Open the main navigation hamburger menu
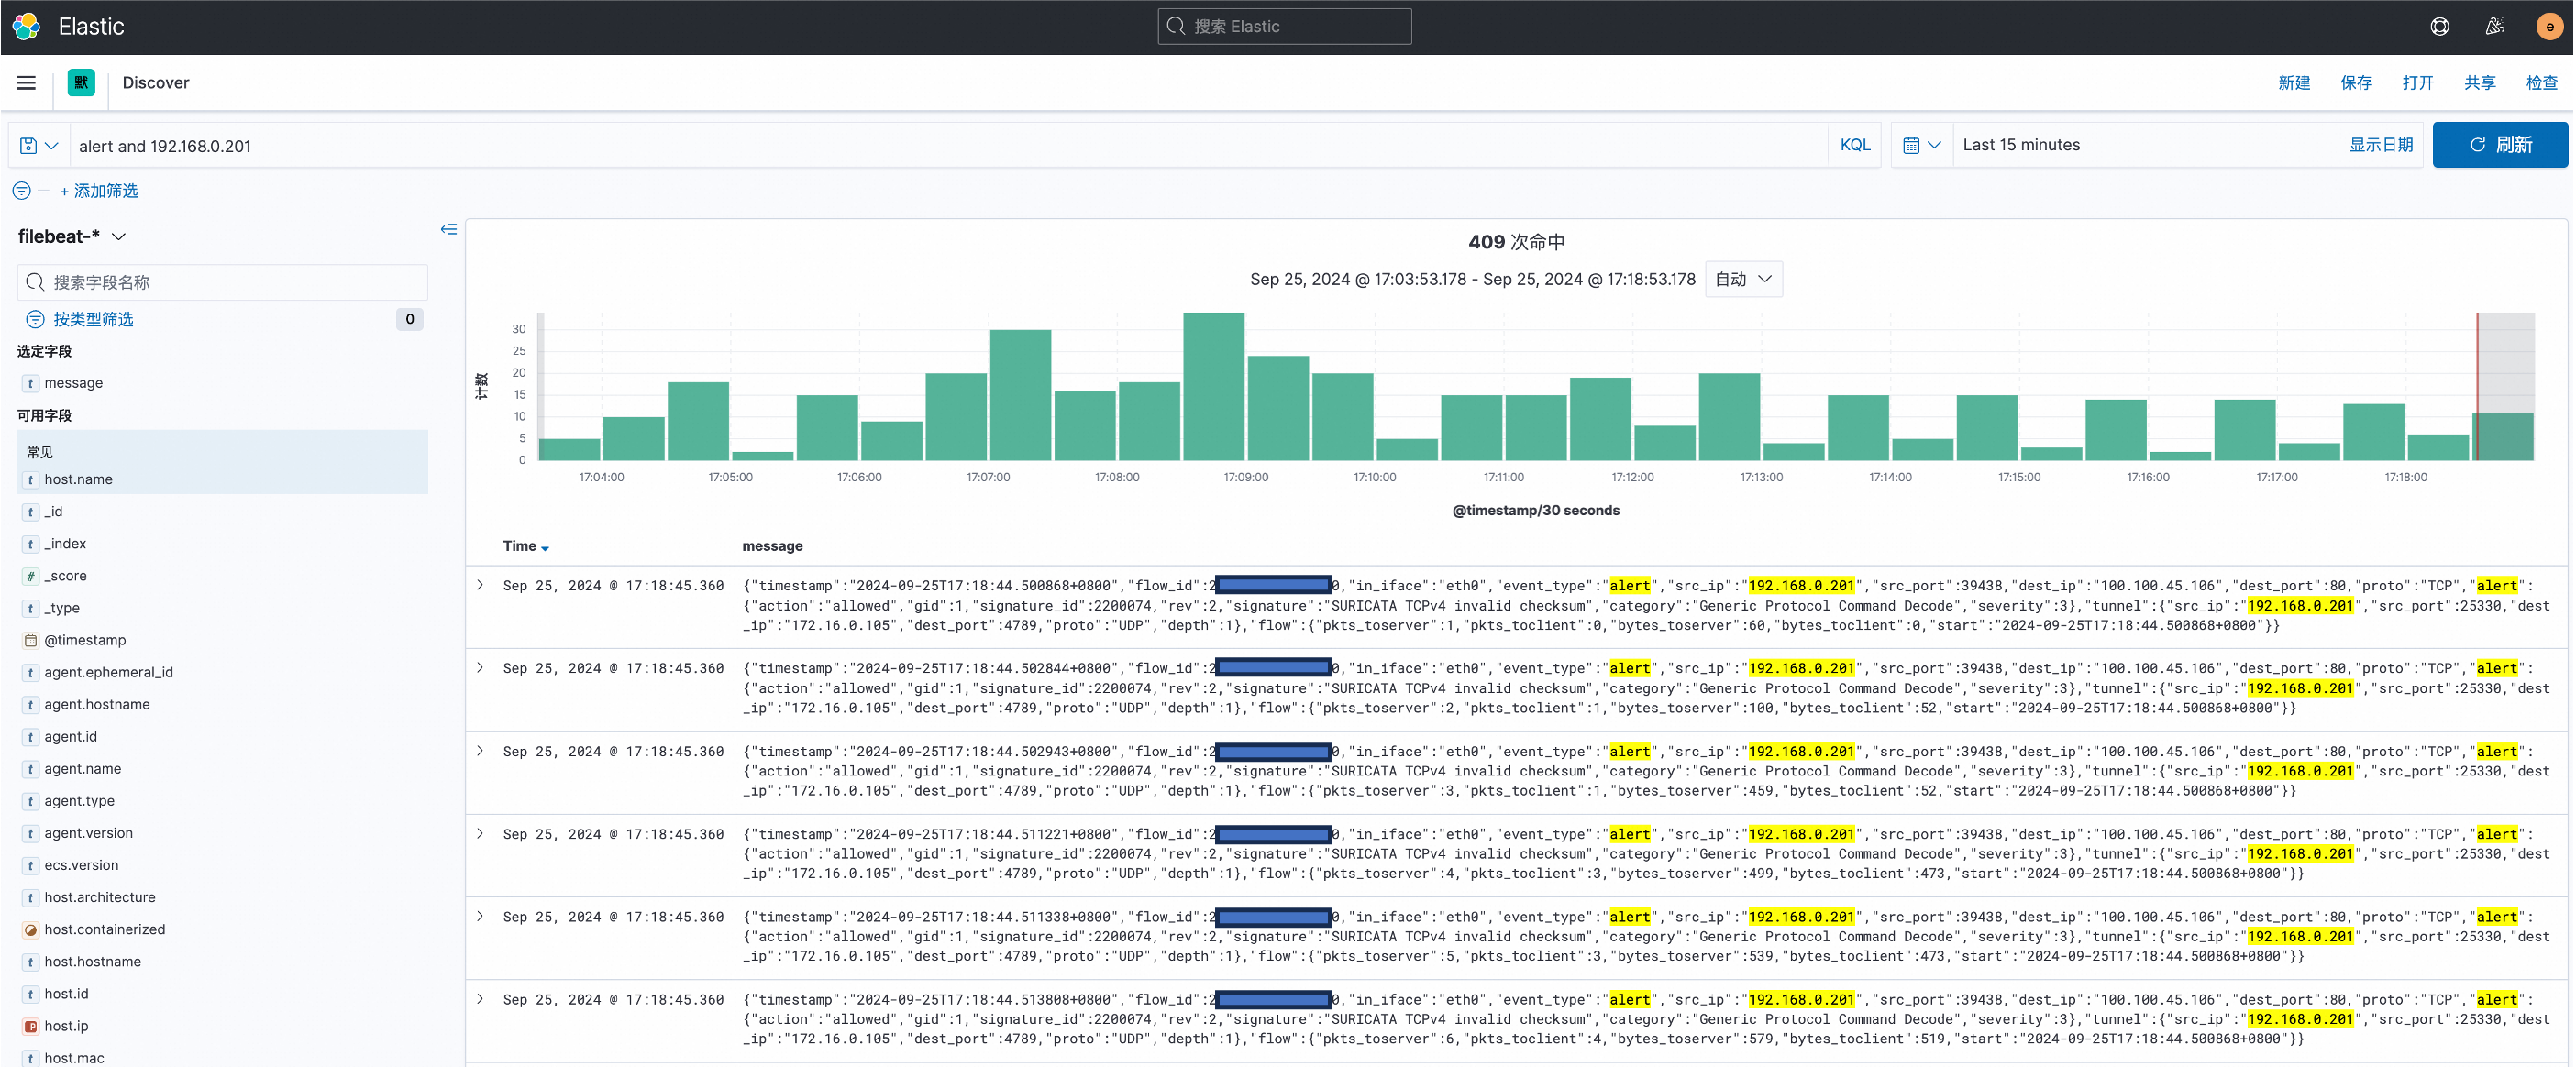This screenshot has height=1067, width=2576. 27,83
